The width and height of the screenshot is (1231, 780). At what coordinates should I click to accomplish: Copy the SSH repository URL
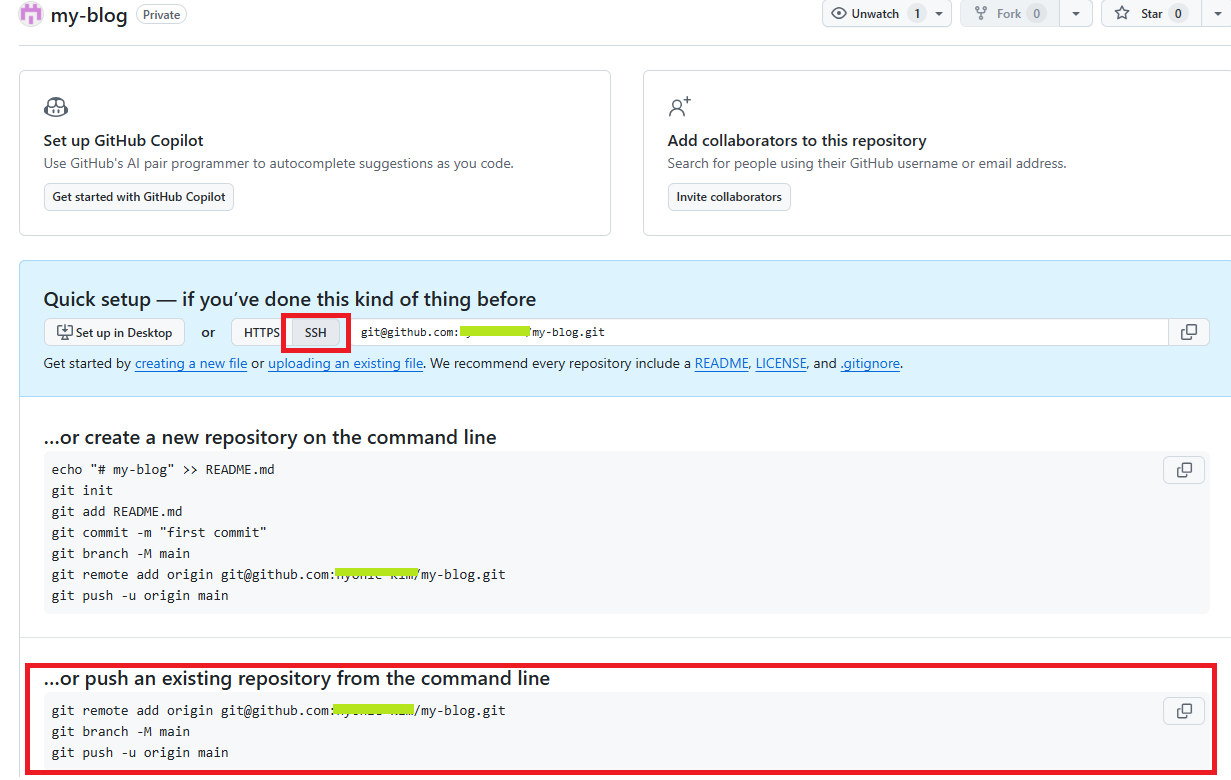point(1189,332)
